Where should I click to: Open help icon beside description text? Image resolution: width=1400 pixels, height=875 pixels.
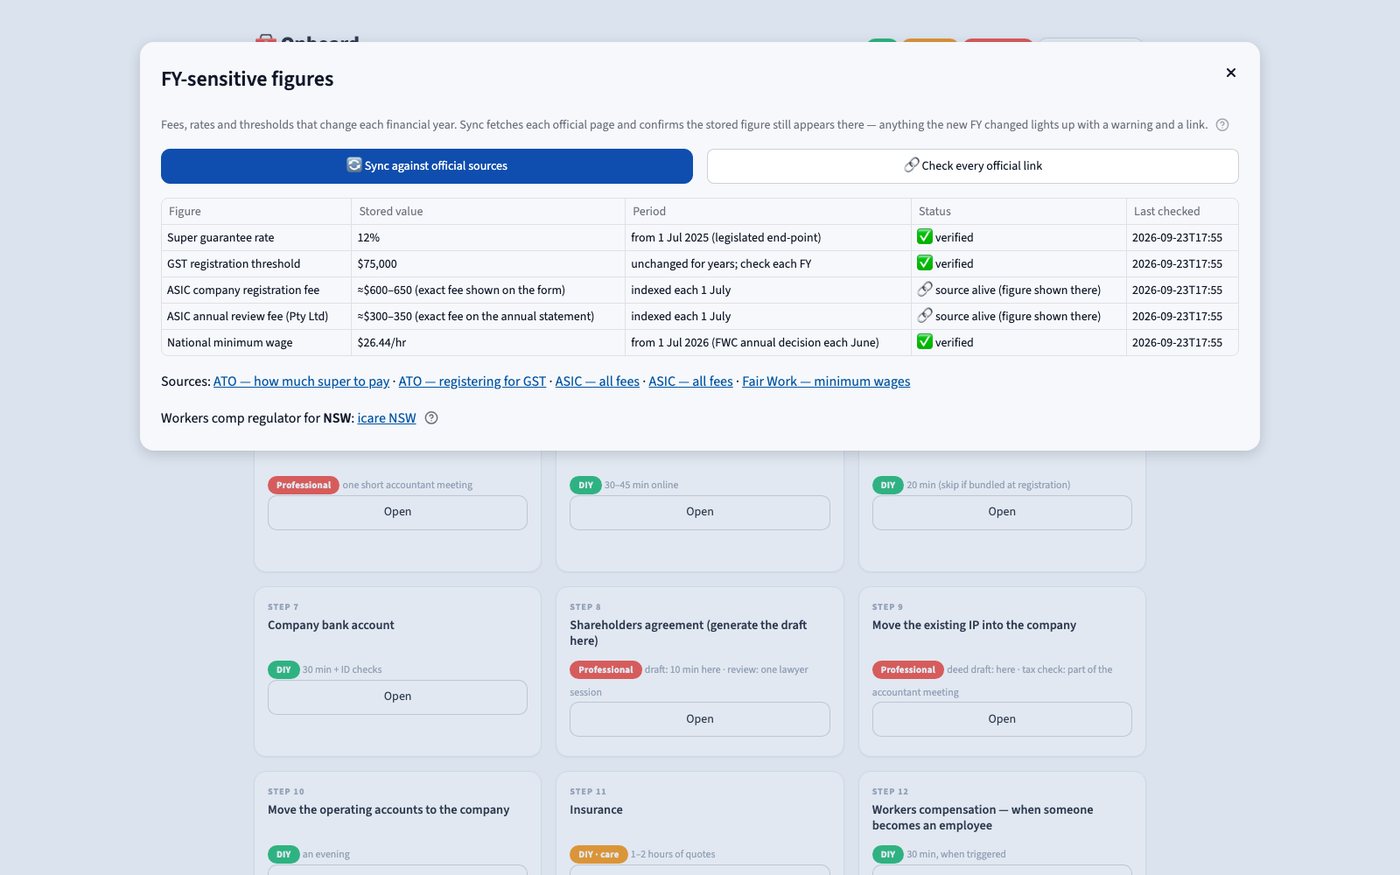coord(1222,125)
